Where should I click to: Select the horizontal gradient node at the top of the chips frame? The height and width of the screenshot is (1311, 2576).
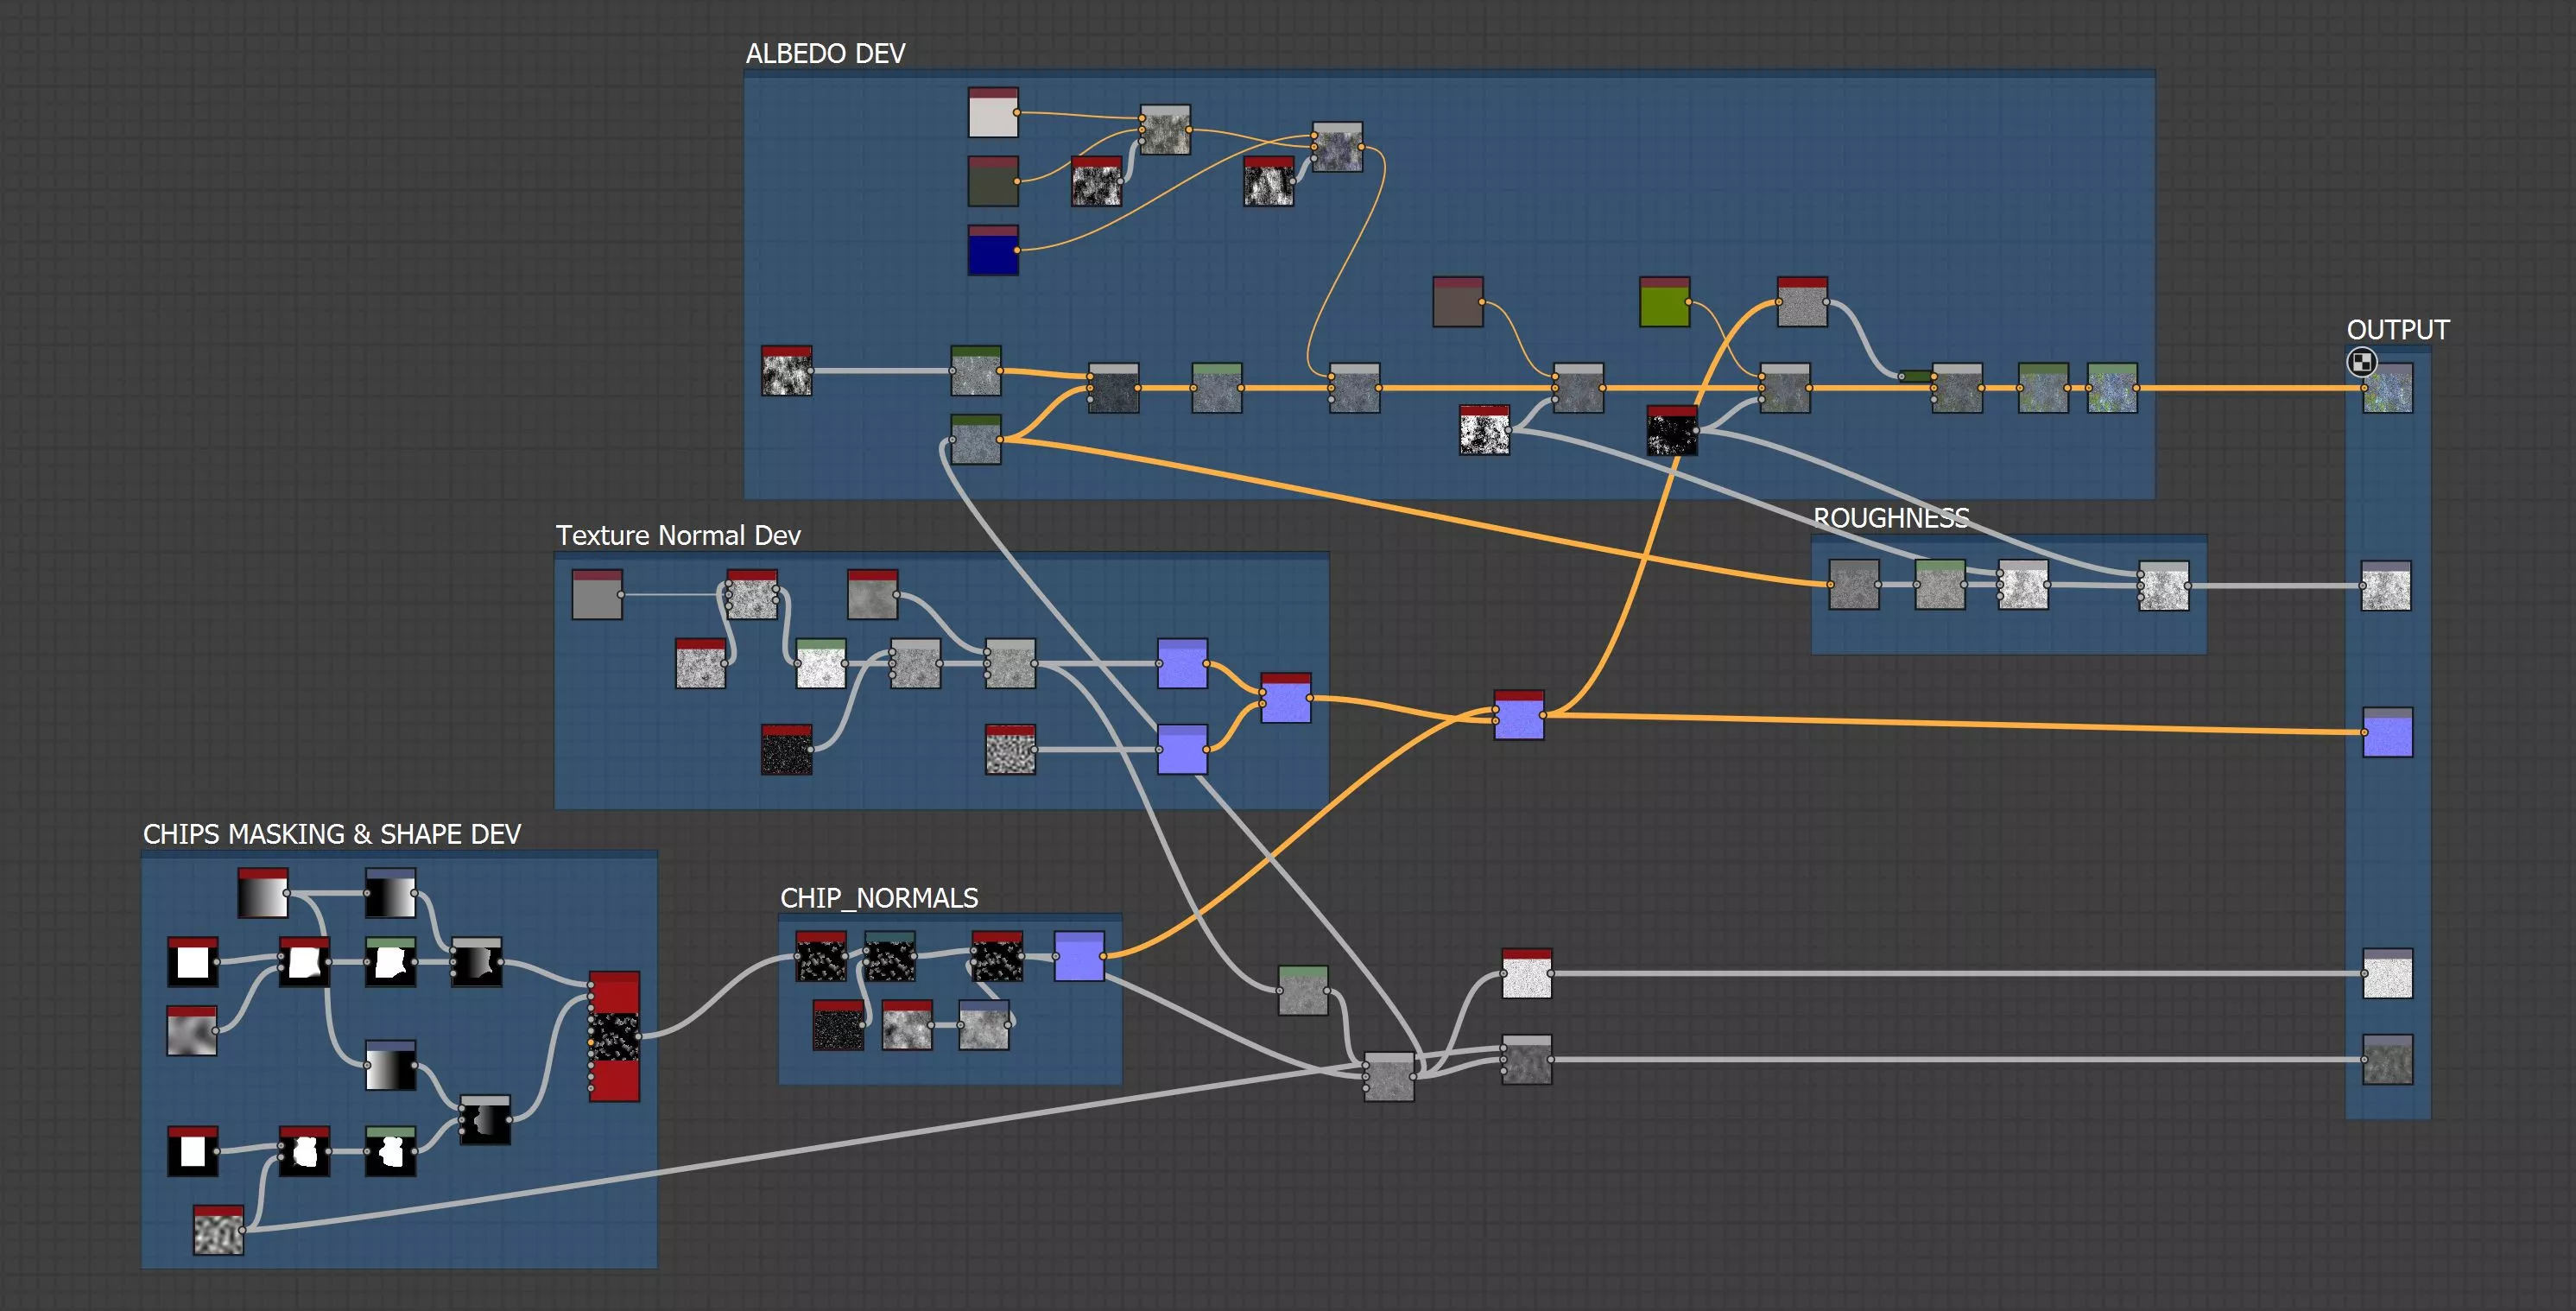[x=263, y=894]
